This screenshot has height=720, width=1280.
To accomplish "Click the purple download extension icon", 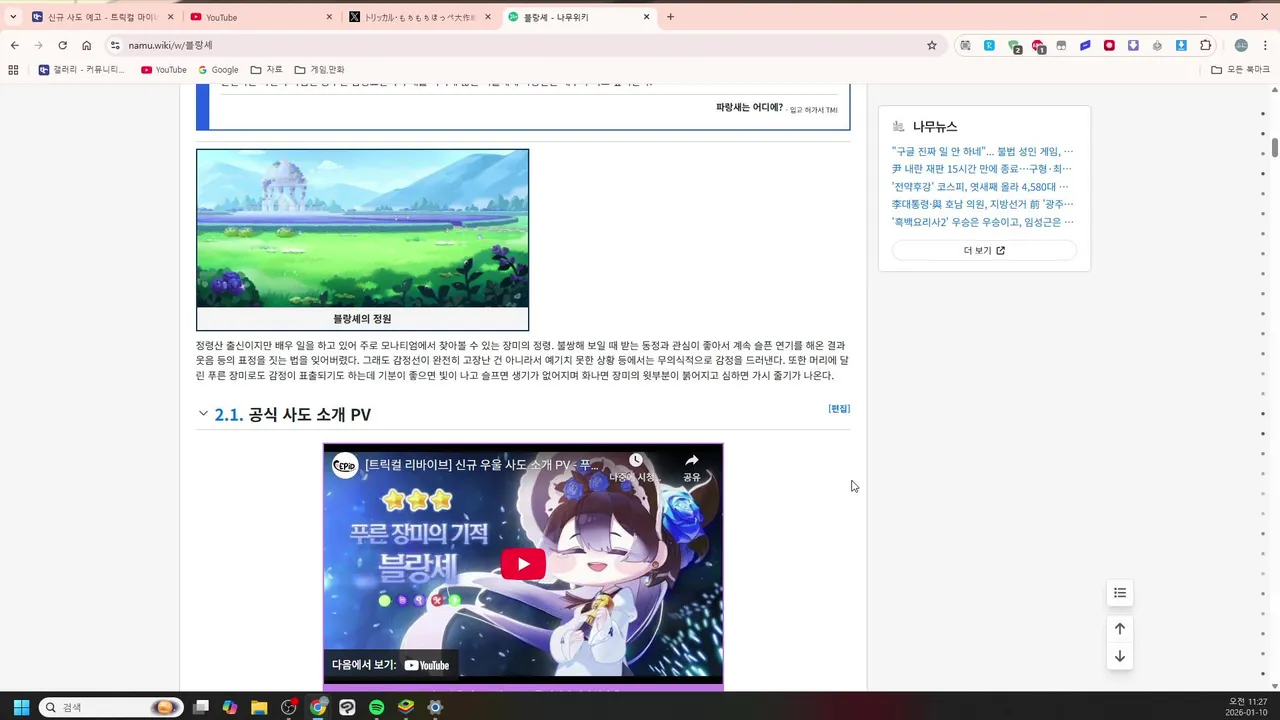I will [1133, 45].
